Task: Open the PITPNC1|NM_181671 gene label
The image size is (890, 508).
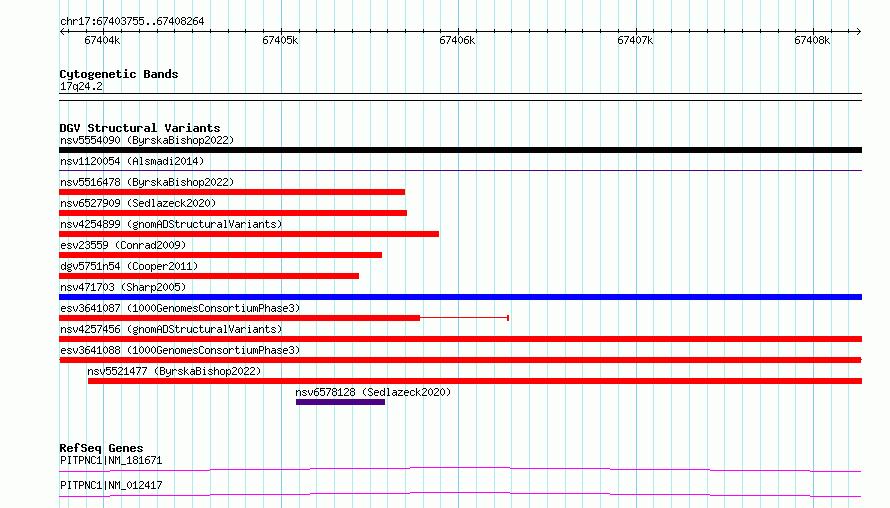Action: pos(111,460)
